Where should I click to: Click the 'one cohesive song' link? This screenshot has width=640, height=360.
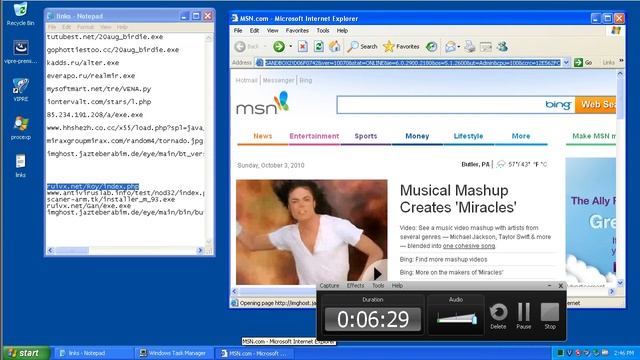(469, 246)
